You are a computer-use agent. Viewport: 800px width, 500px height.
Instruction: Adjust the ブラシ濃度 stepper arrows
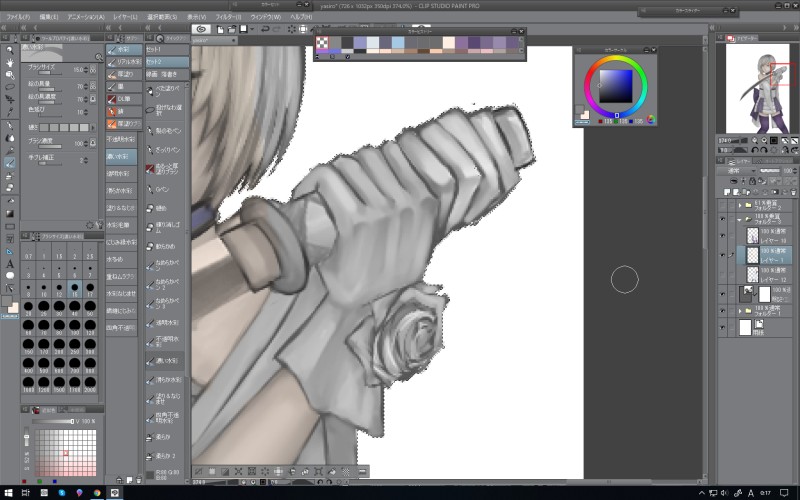(86, 143)
